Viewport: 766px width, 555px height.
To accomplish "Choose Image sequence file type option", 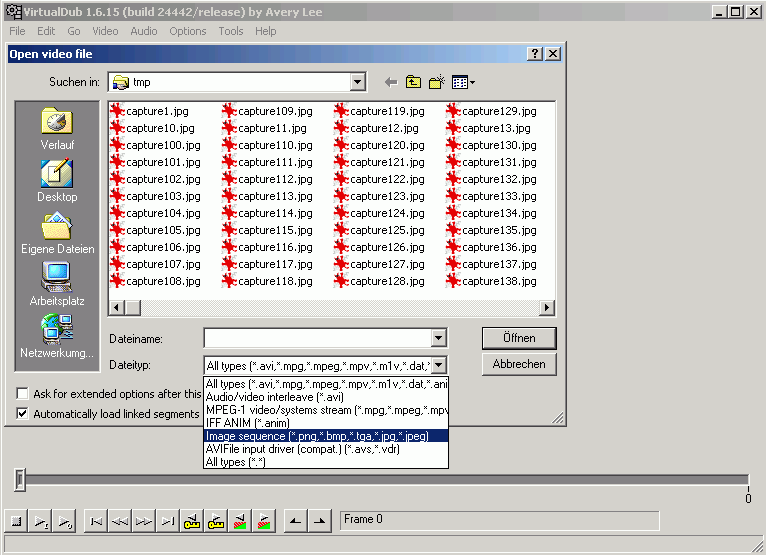I will point(326,436).
